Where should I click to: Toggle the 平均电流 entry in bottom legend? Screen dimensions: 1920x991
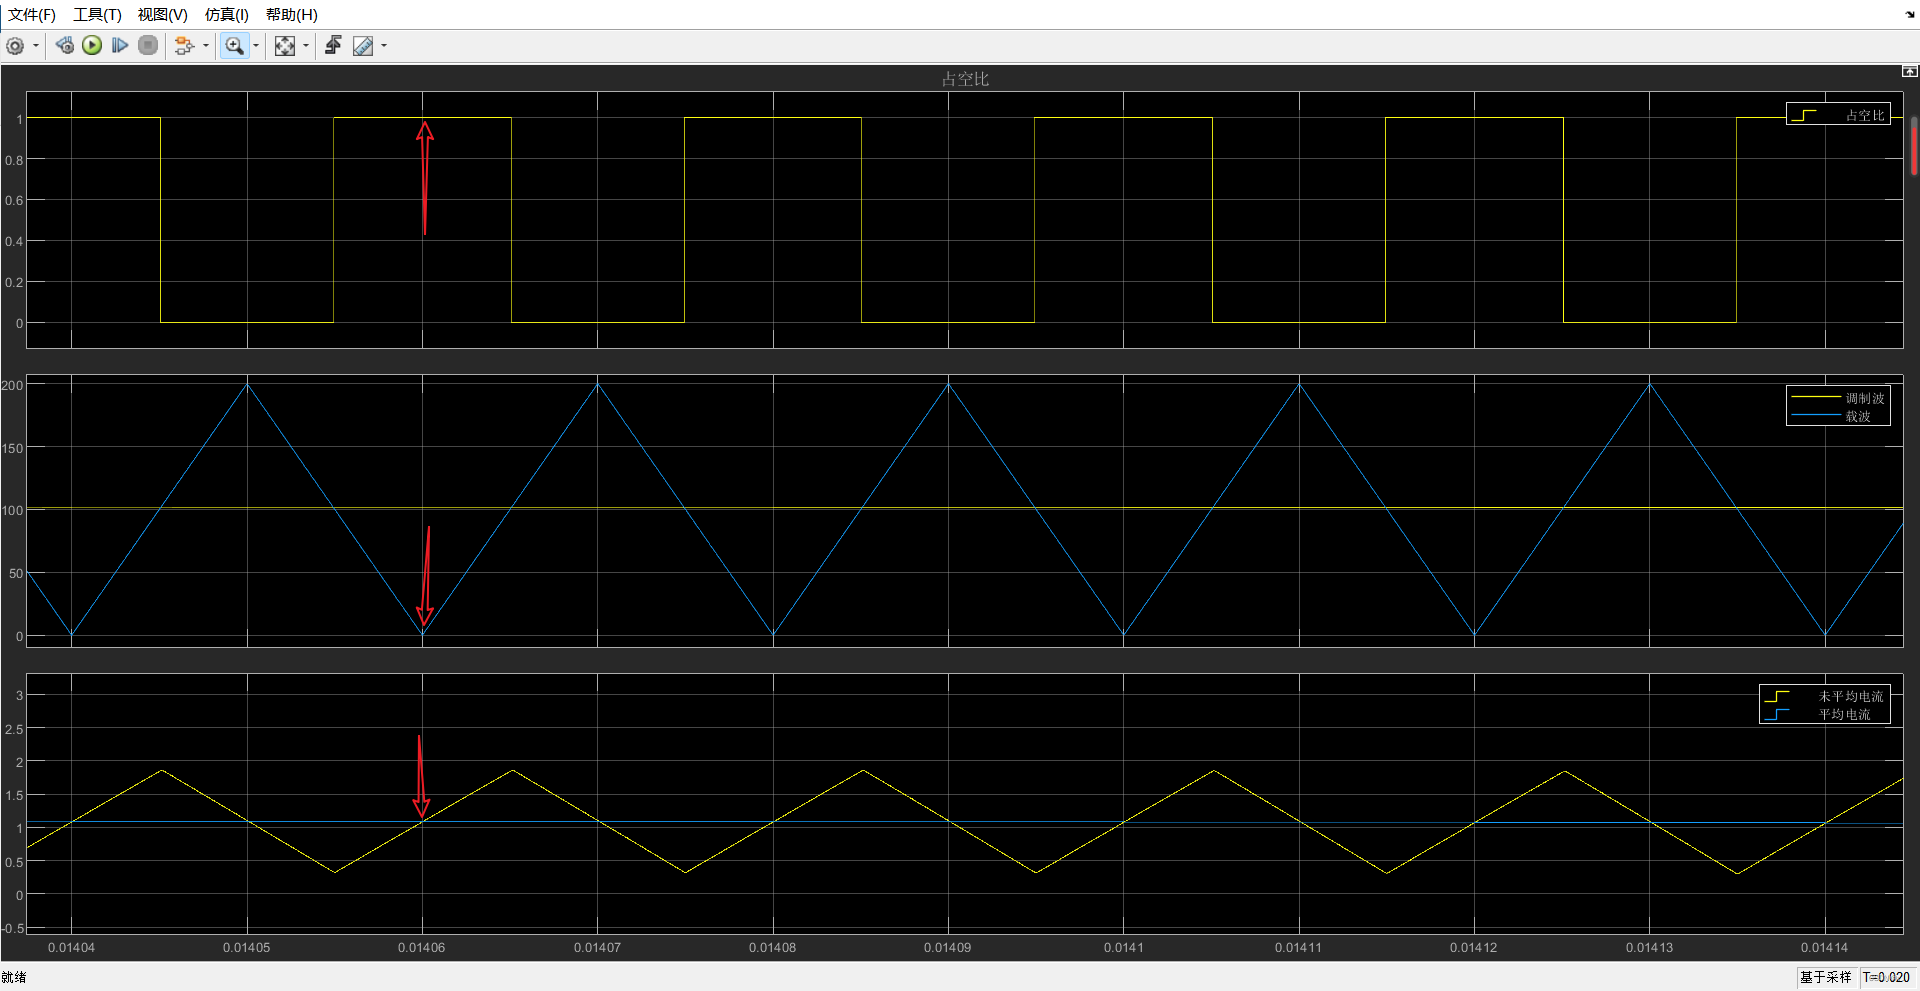1843,714
